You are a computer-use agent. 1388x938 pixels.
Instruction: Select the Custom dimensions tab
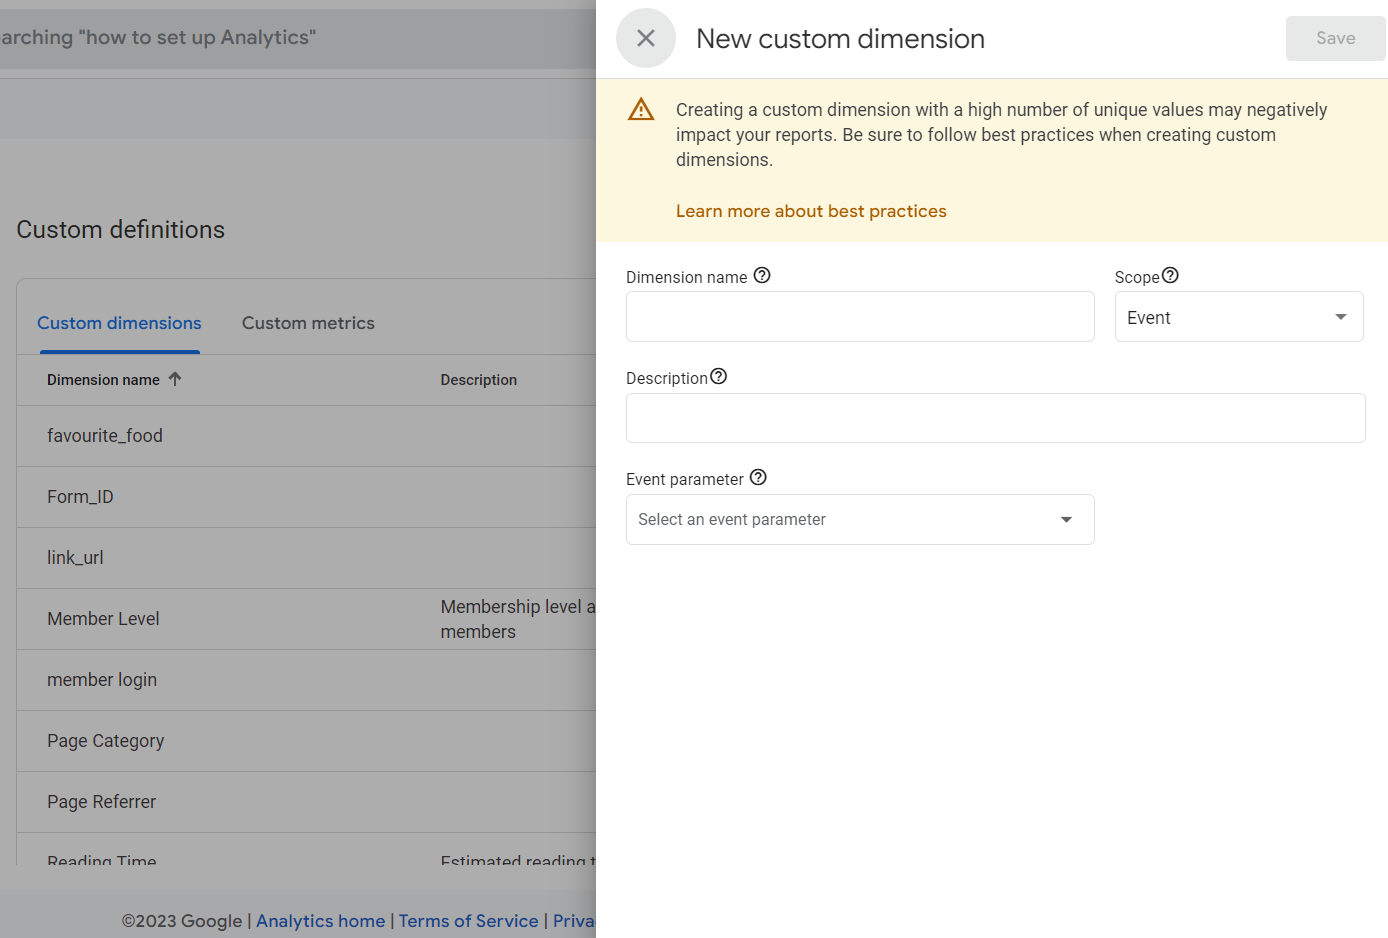119,322
